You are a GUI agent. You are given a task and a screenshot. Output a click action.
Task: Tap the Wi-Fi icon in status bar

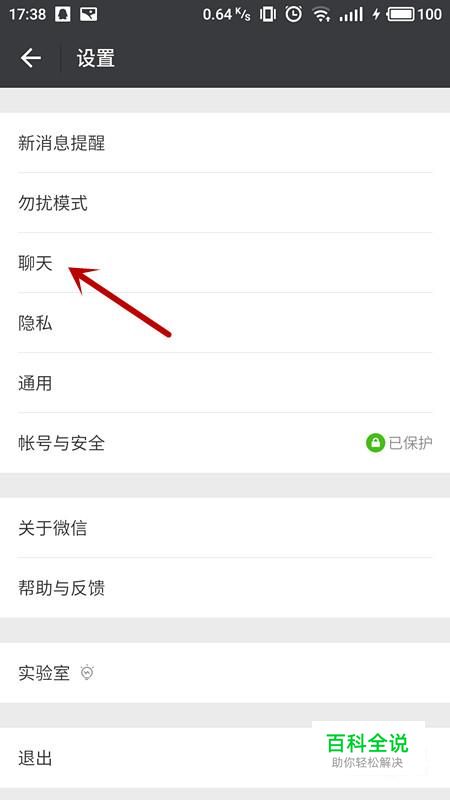click(321, 14)
